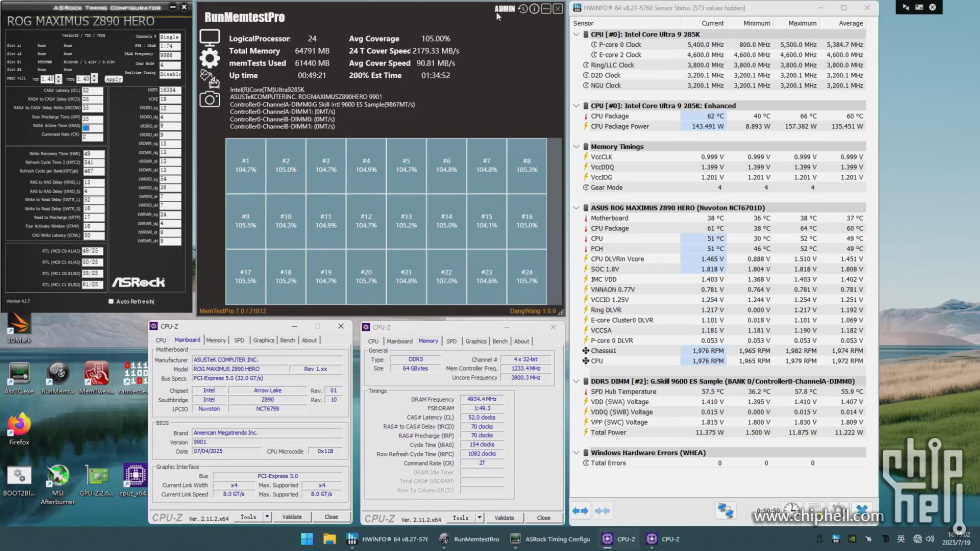Collapse the CPU Enhanced sensor group
The image size is (980, 551).
coord(576,106)
